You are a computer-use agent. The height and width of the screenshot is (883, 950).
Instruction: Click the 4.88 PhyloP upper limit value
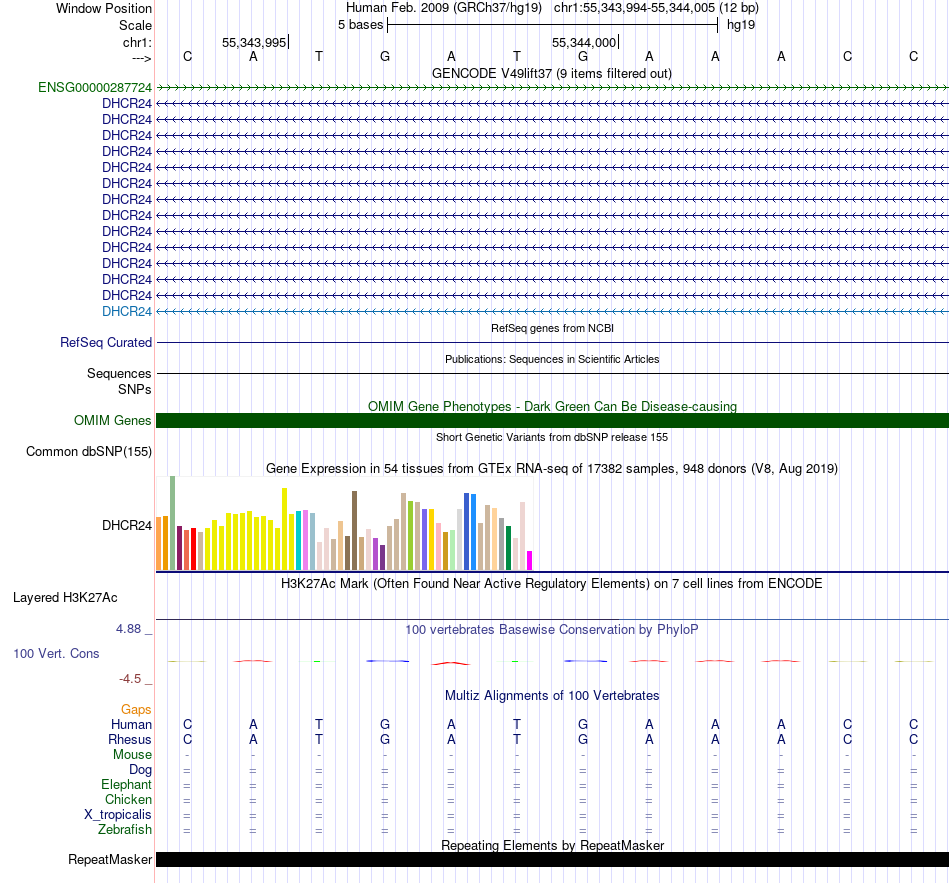[x=128, y=629]
